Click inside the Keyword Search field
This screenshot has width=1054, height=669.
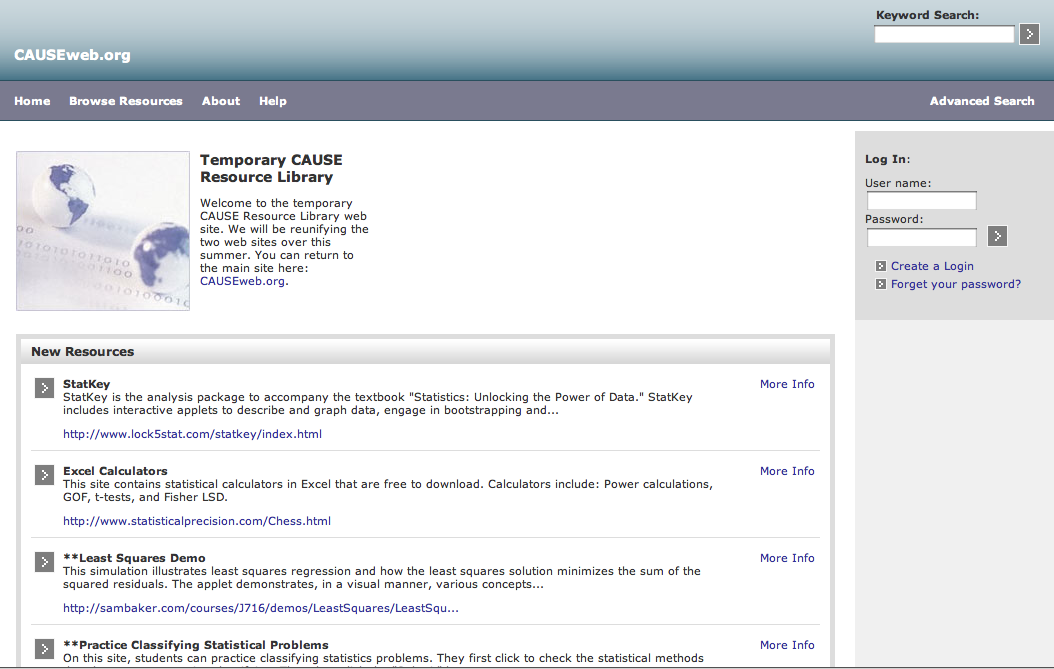pyautogui.click(x=944, y=35)
